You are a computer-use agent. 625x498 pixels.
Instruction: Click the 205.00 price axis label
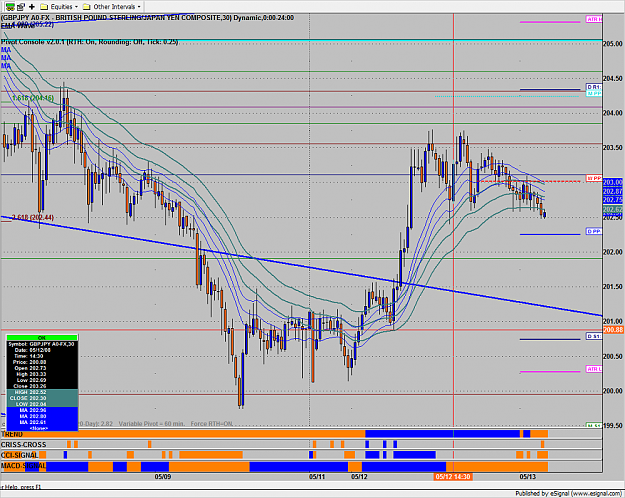[x=613, y=44]
